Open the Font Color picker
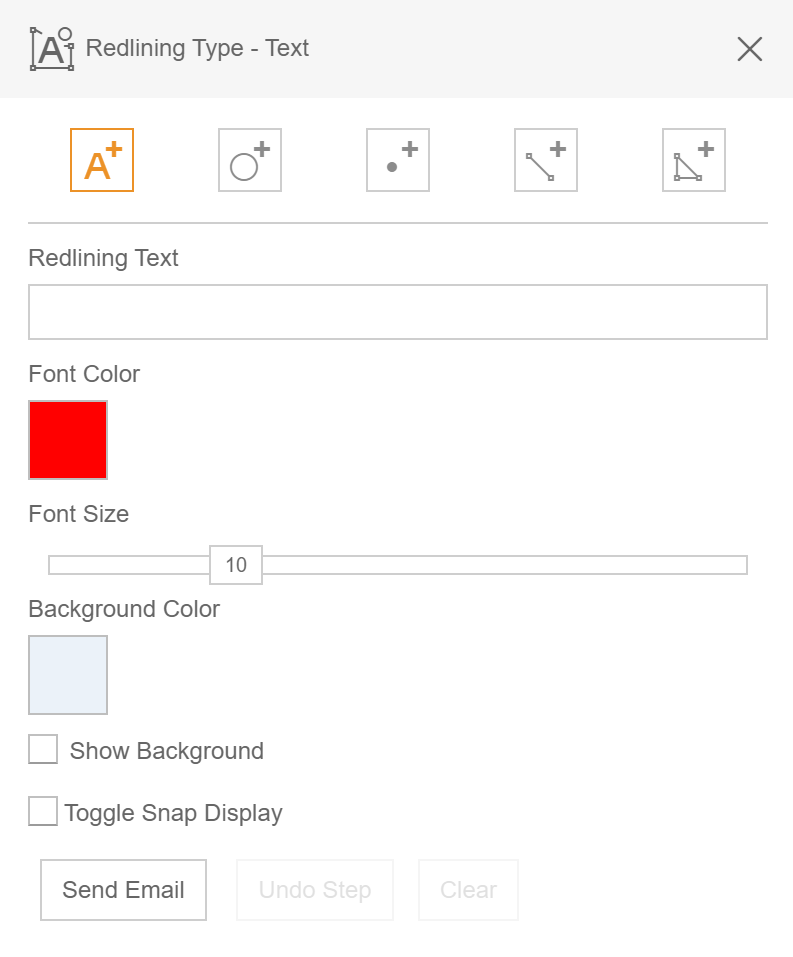Viewport: 793px width, 957px height. (x=67, y=440)
